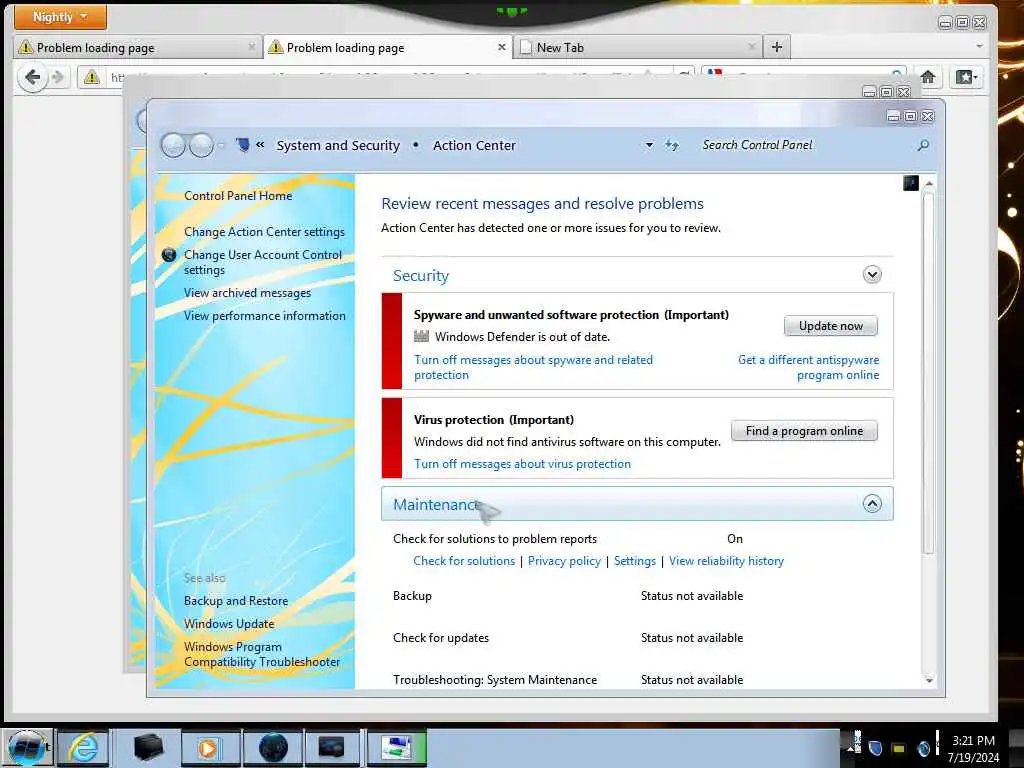Open Change Action Center settings

[x=264, y=232]
